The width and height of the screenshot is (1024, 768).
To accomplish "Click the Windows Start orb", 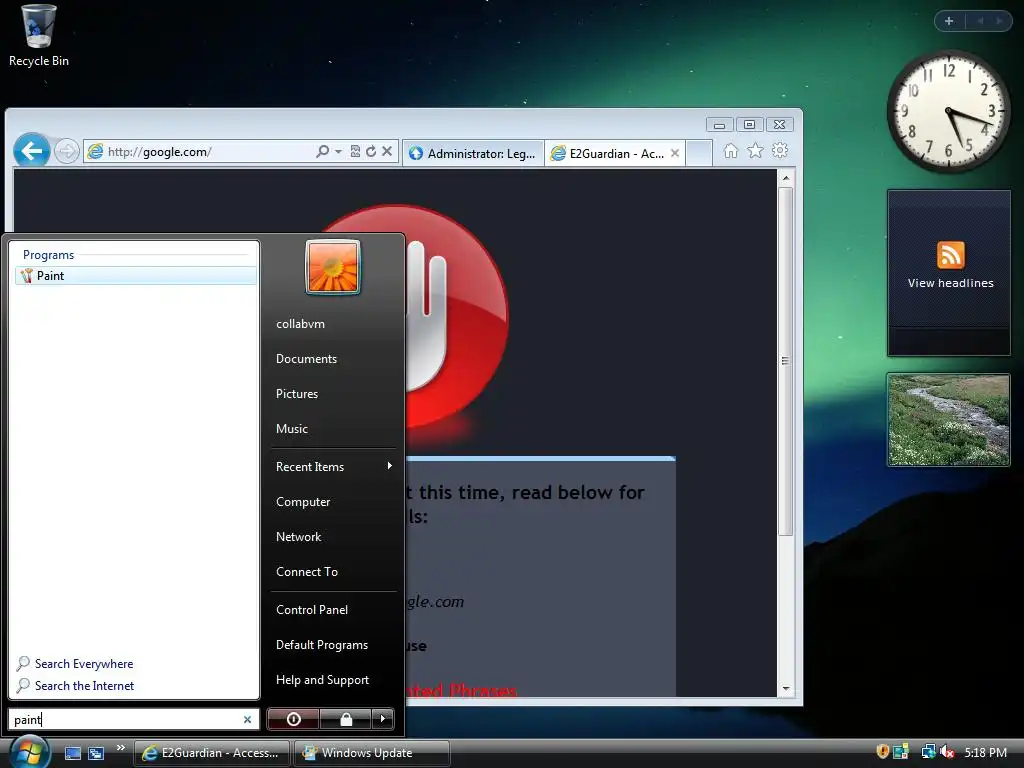I will 29,753.
